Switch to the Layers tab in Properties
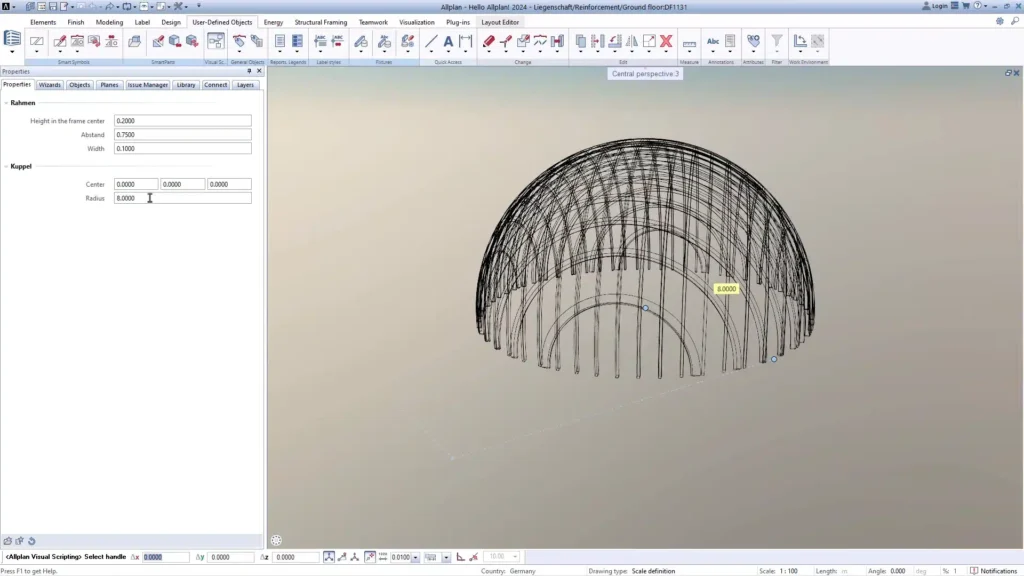This screenshot has width=1024, height=576. click(x=244, y=85)
